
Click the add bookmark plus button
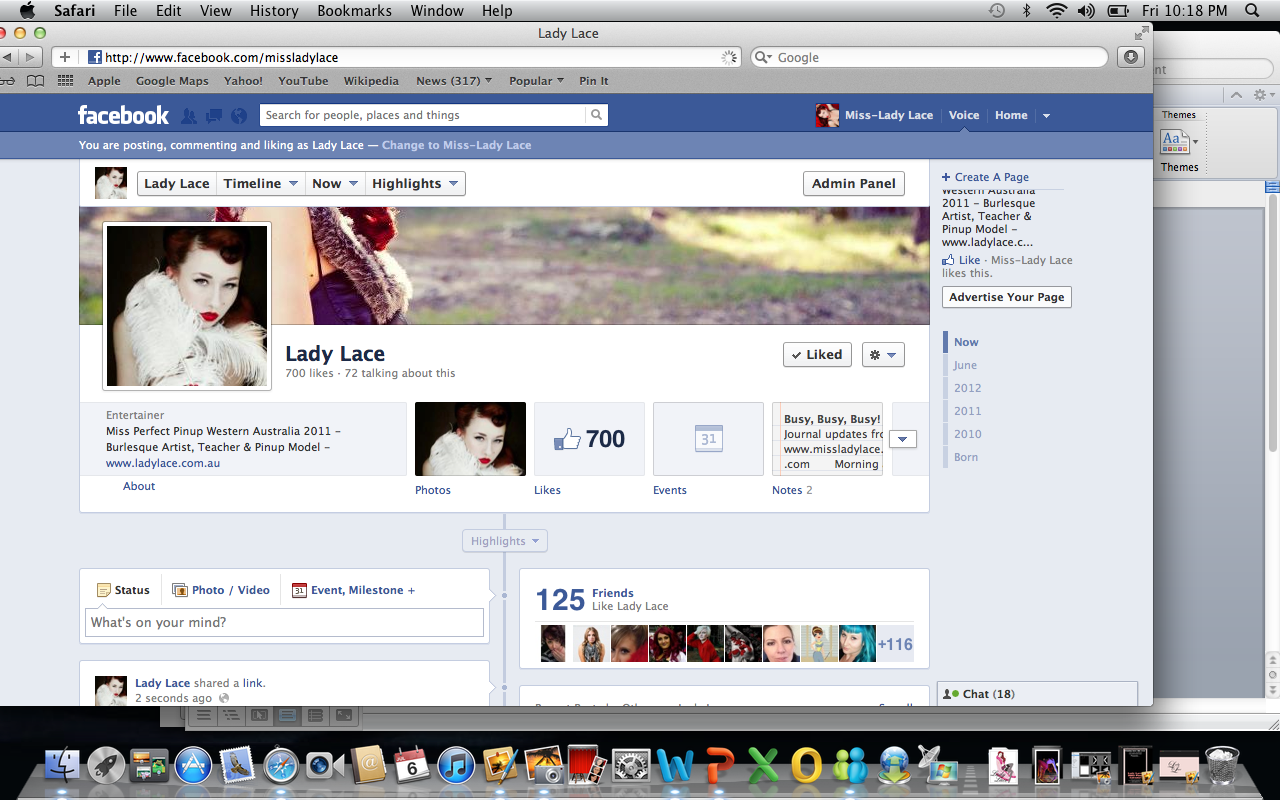(x=65, y=57)
